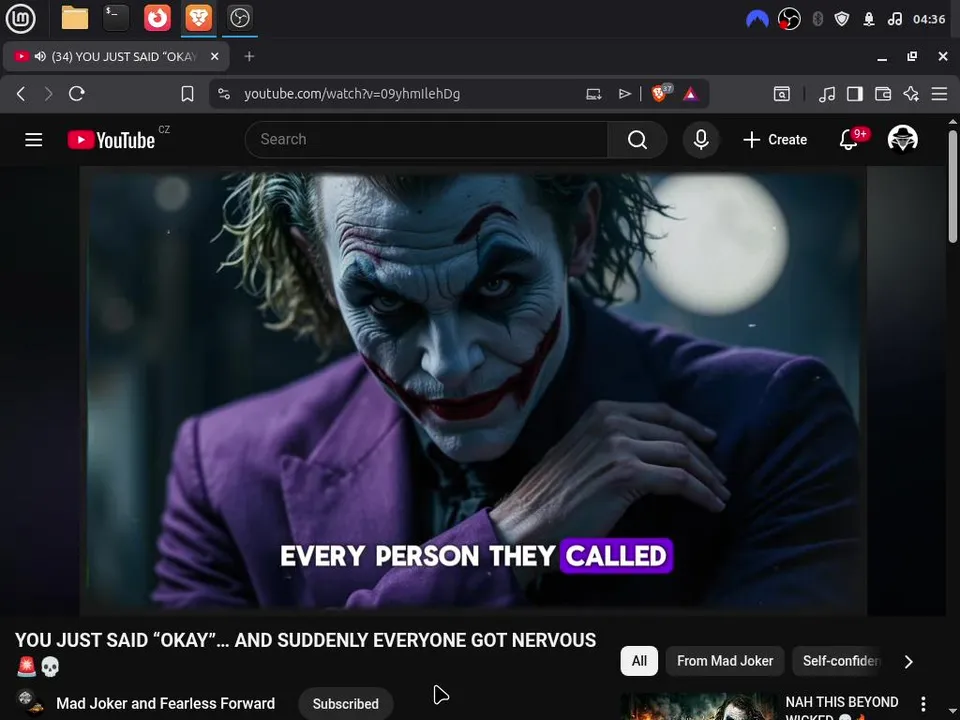960x720 pixels.
Task: Open Brave Wallet icon
Action: pyautogui.click(x=883, y=94)
